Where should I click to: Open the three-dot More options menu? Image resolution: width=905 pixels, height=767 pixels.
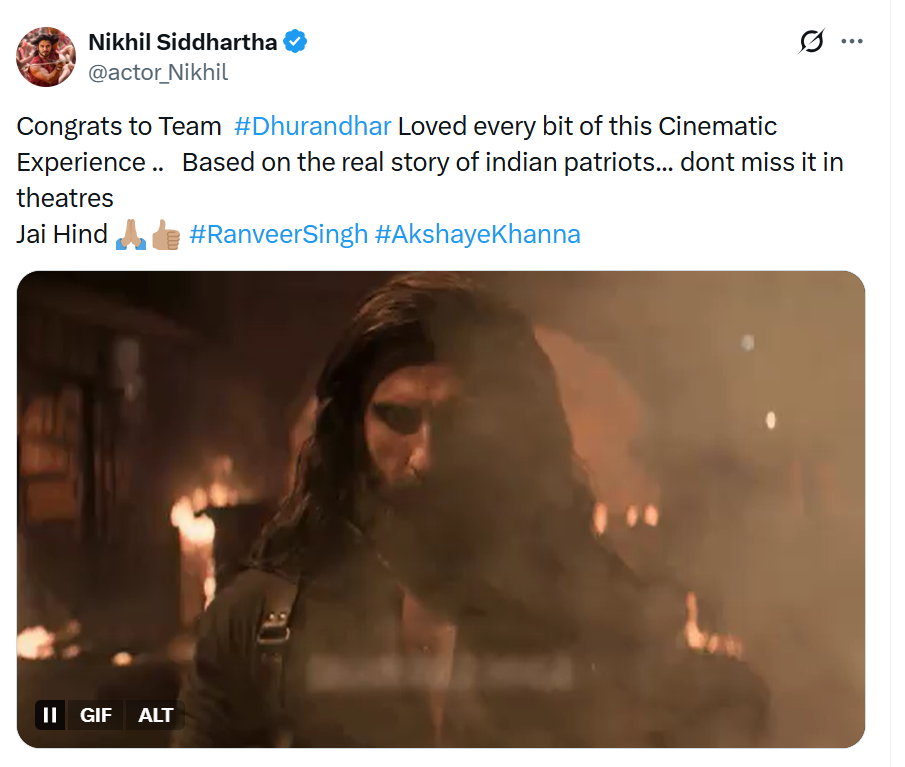click(852, 42)
